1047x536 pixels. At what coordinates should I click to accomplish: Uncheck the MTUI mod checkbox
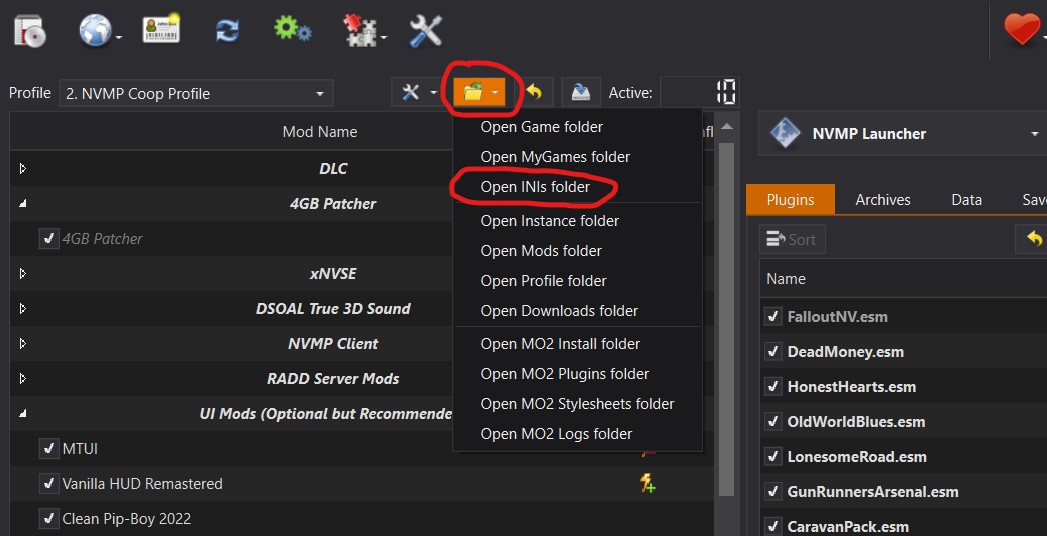[49, 449]
